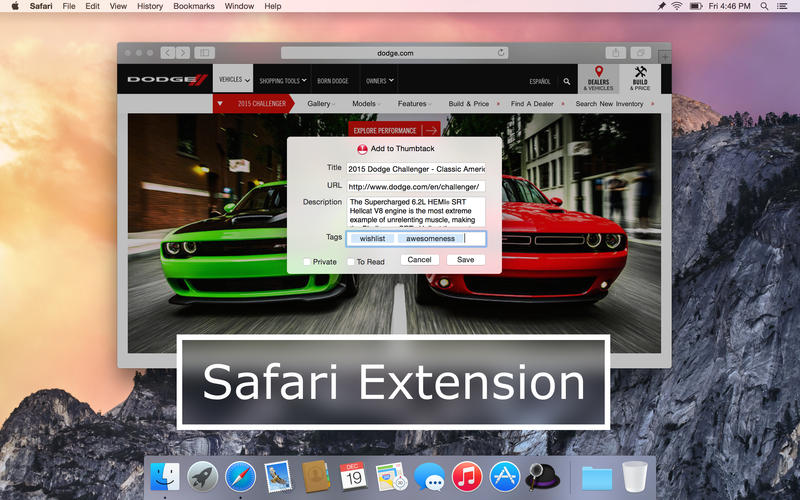800x500 pixels.
Task: Open the Safari Share button
Action: coord(616,53)
